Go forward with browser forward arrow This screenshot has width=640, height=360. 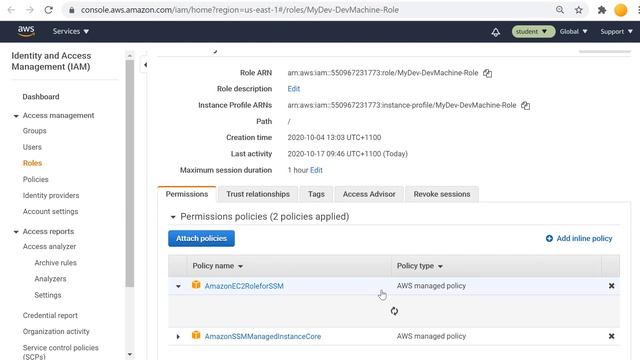pos(30,10)
